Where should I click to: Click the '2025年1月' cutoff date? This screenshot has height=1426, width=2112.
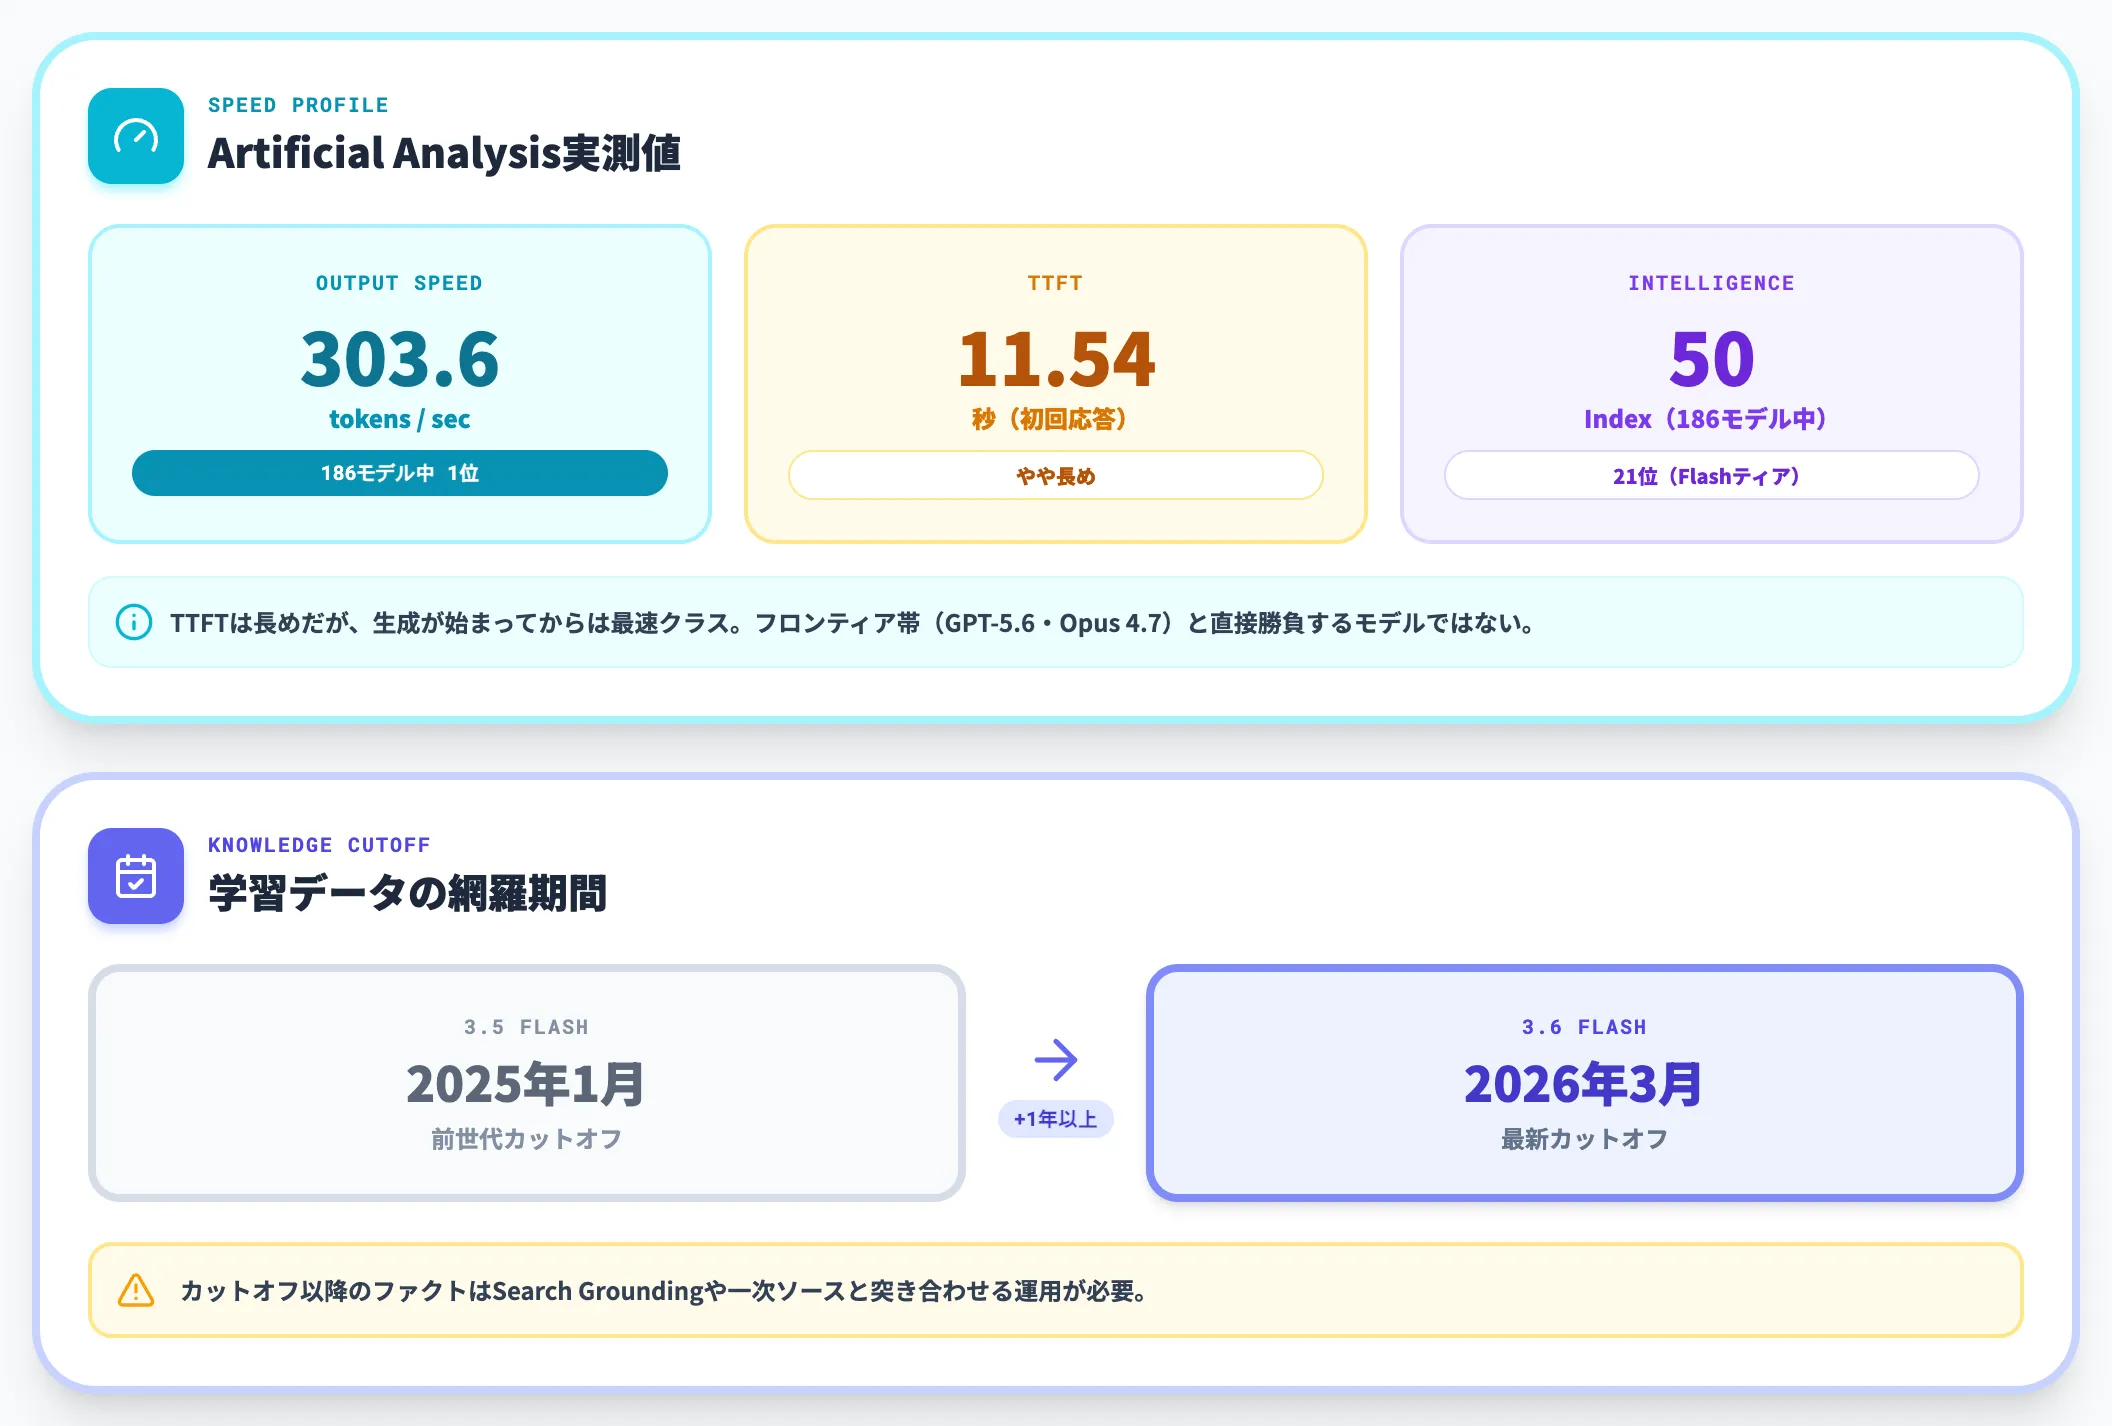527,1084
